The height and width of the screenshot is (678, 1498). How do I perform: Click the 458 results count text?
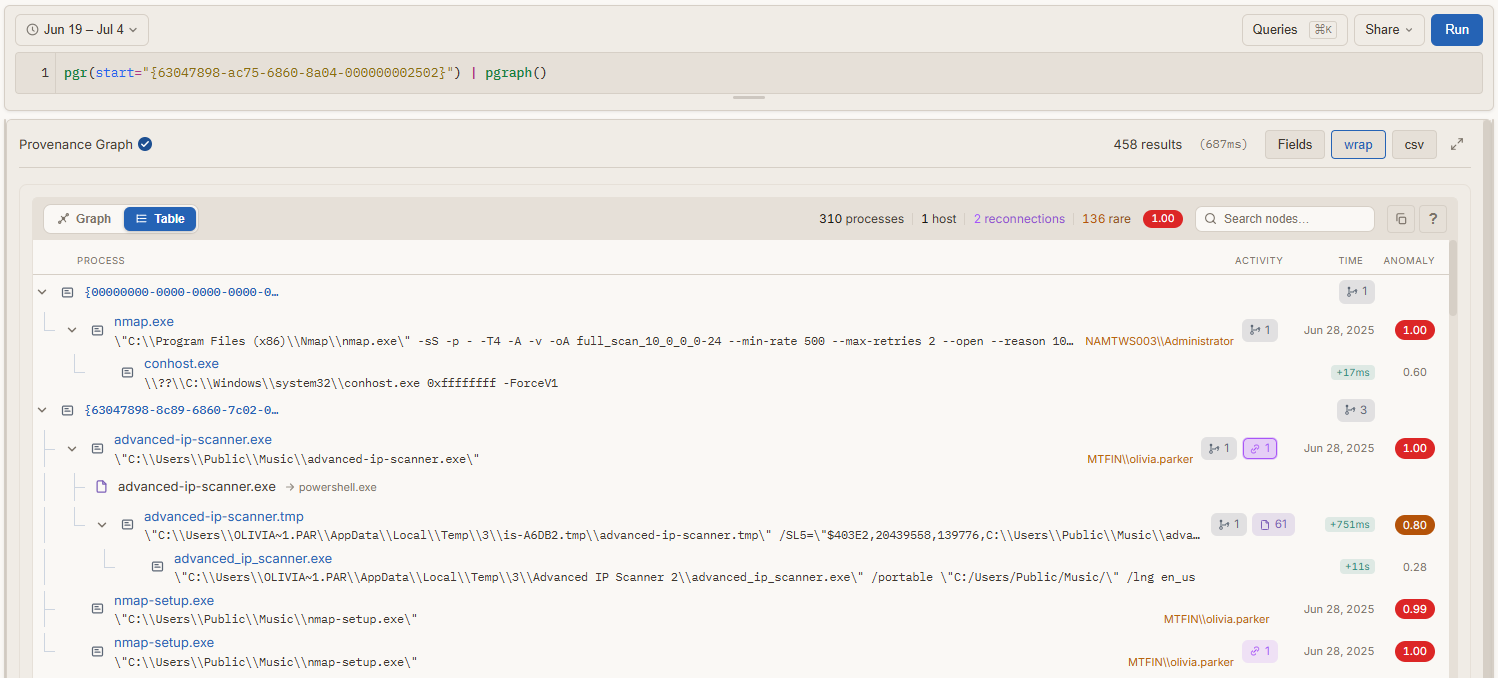point(1147,144)
